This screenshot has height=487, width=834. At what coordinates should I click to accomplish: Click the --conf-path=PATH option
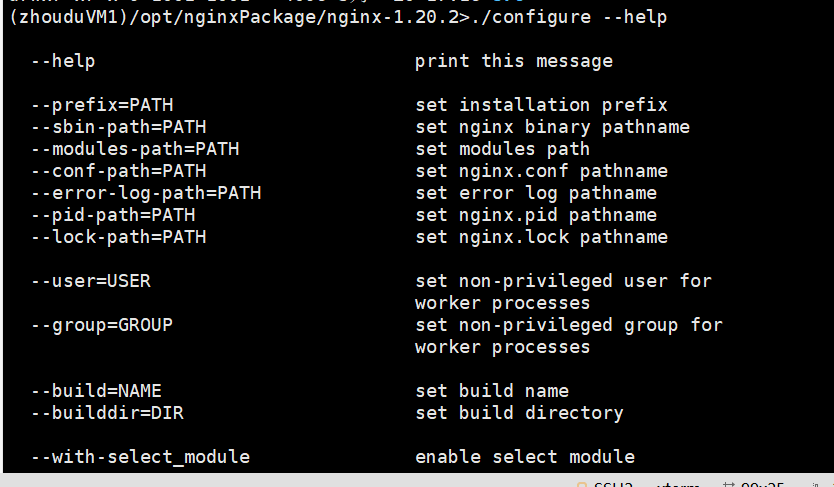point(118,171)
